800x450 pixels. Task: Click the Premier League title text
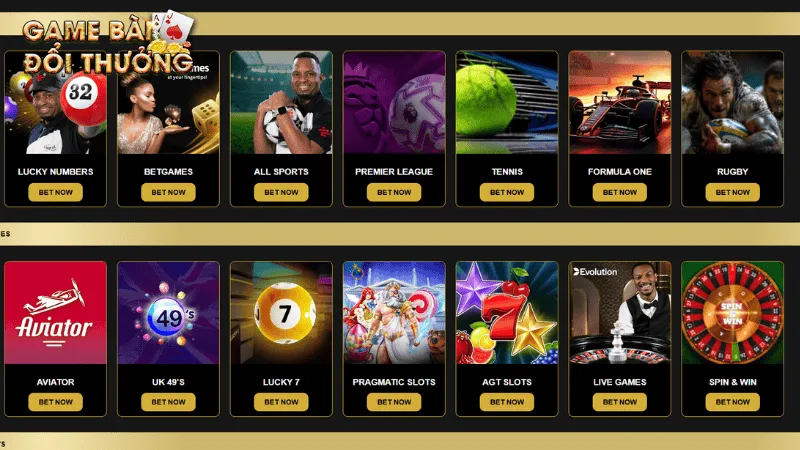point(394,172)
